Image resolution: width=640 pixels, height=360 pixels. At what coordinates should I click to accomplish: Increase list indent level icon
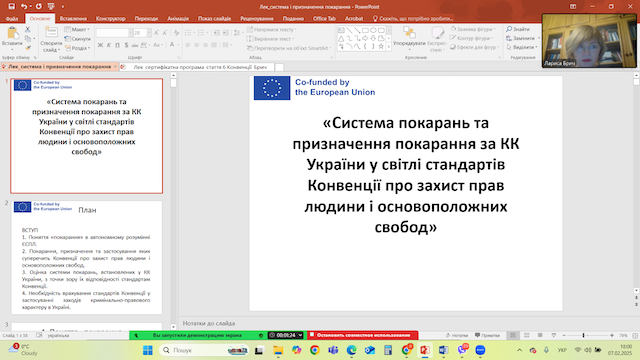pos(226,33)
